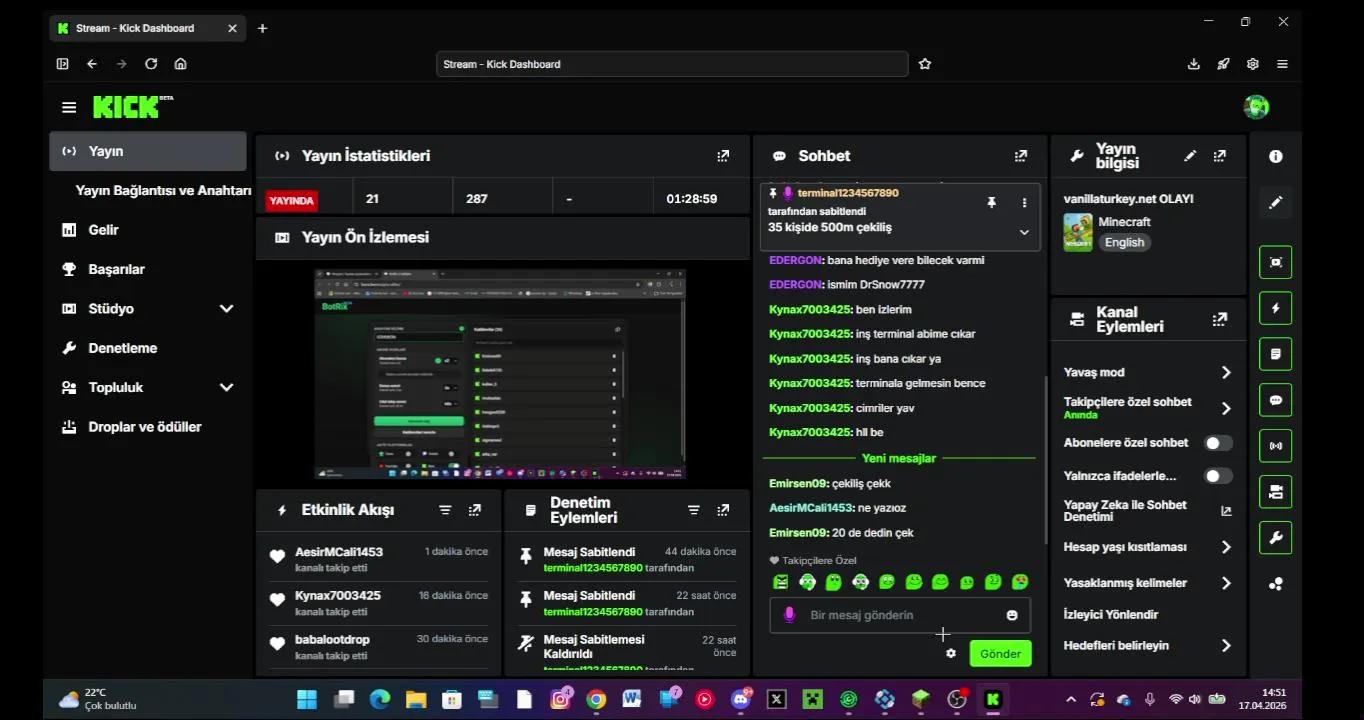This screenshot has height=720, width=1364.
Task: Open emoji picker in chat message box
Action: [x=1012, y=615]
